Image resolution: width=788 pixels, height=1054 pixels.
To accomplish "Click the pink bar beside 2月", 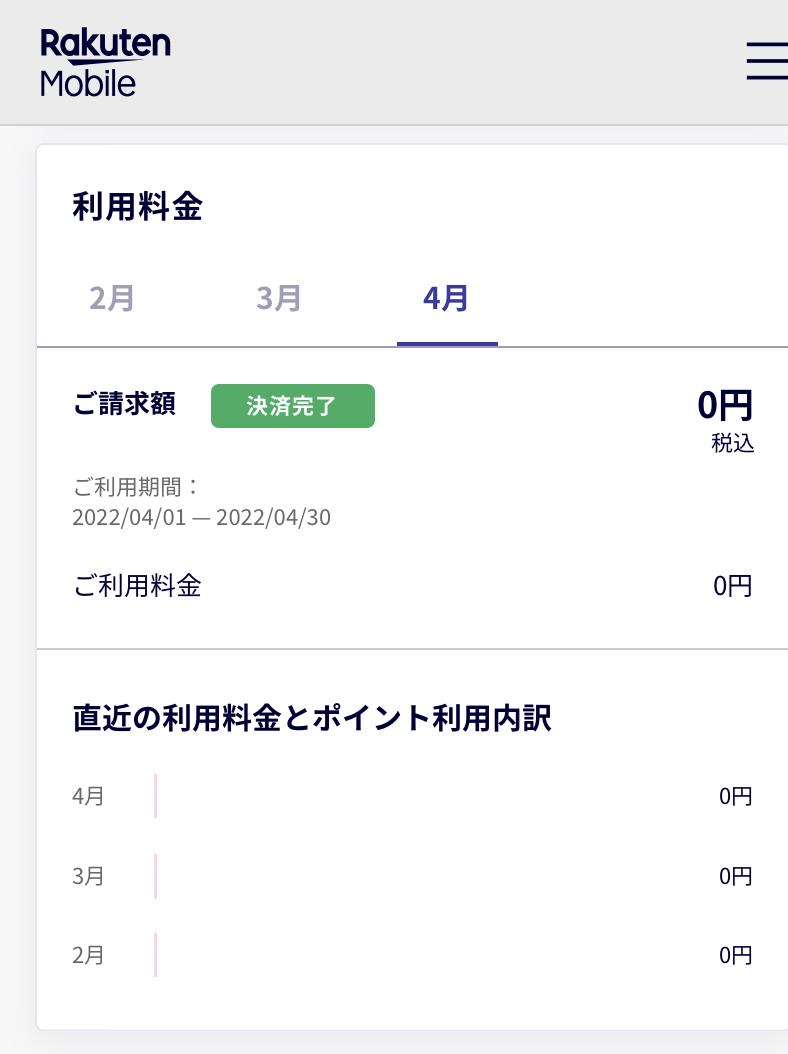I will 156,955.
